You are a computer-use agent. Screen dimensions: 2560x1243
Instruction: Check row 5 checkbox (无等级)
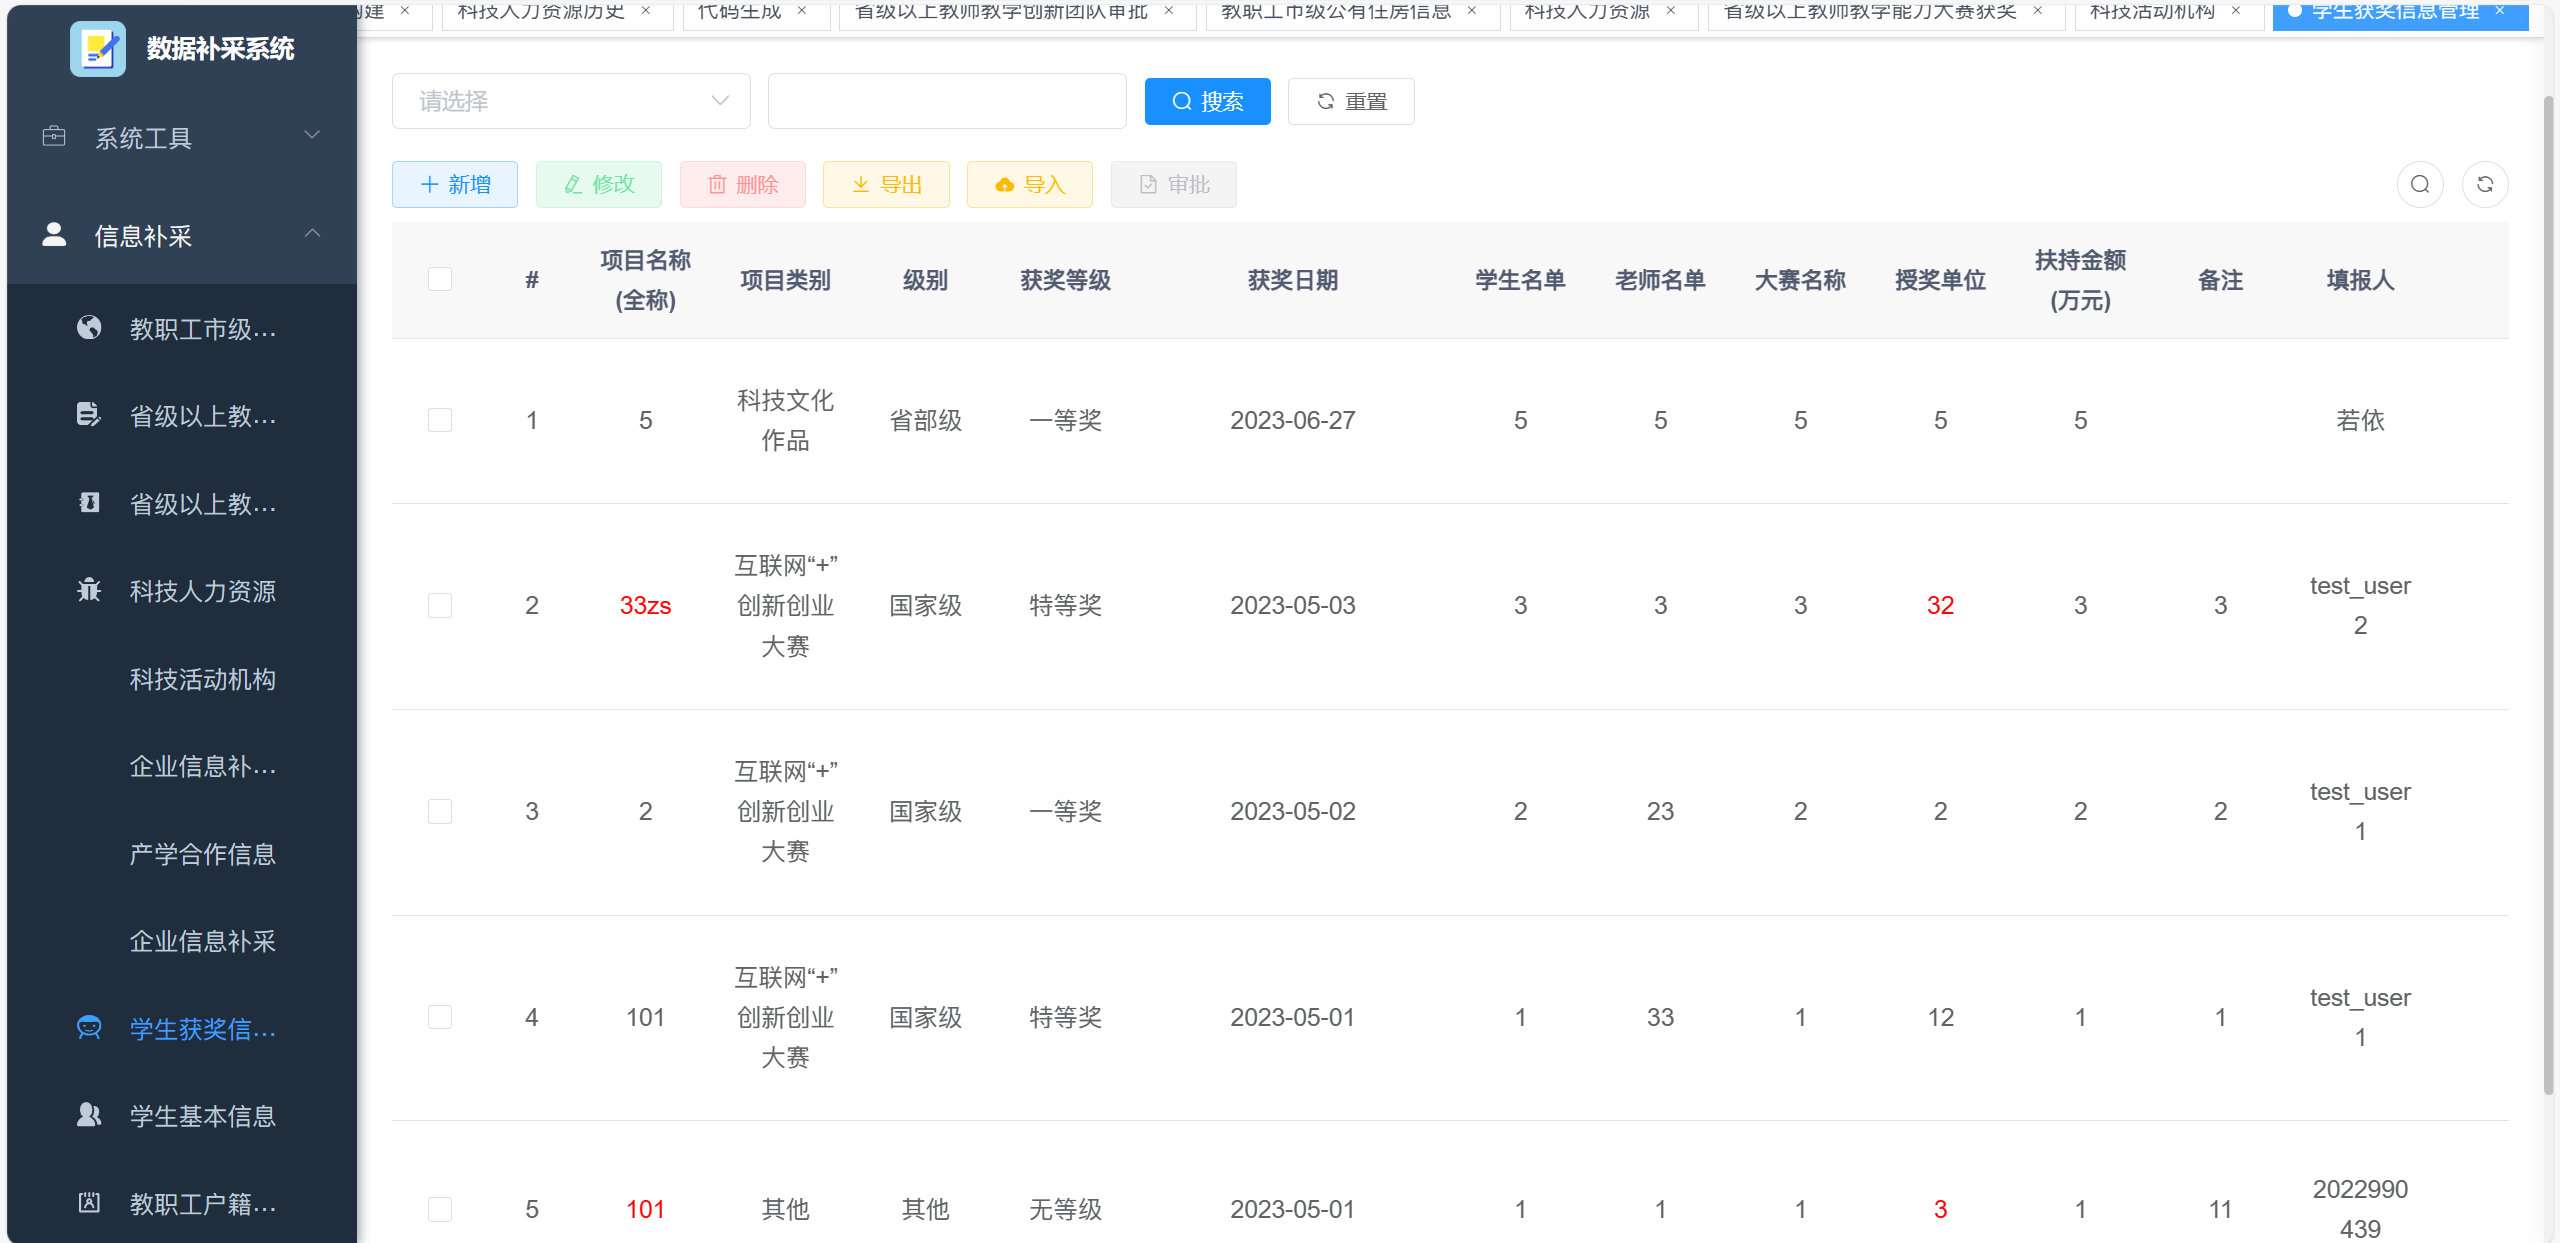[440, 1209]
